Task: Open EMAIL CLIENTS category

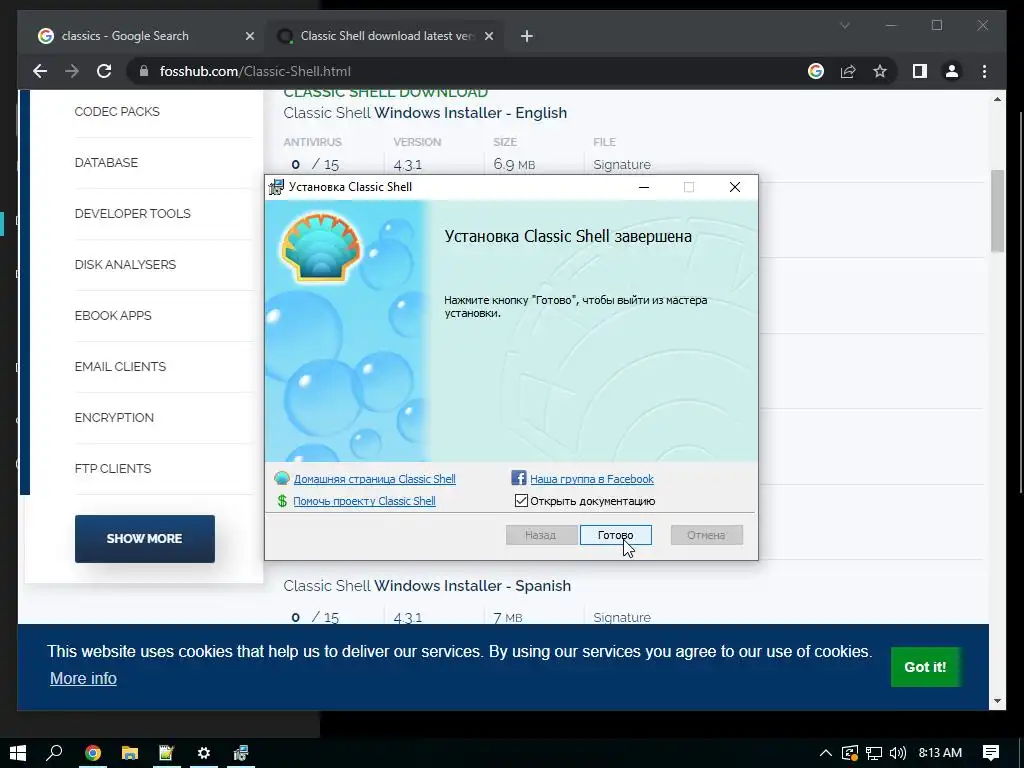Action: point(120,366)
